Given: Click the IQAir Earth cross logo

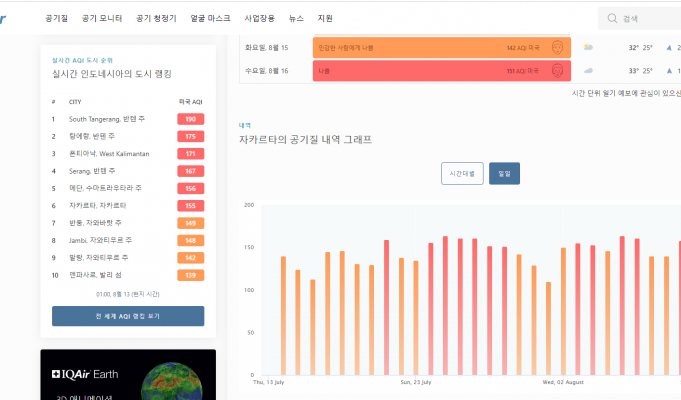Looking at the screenshot, I should [57, 374].
